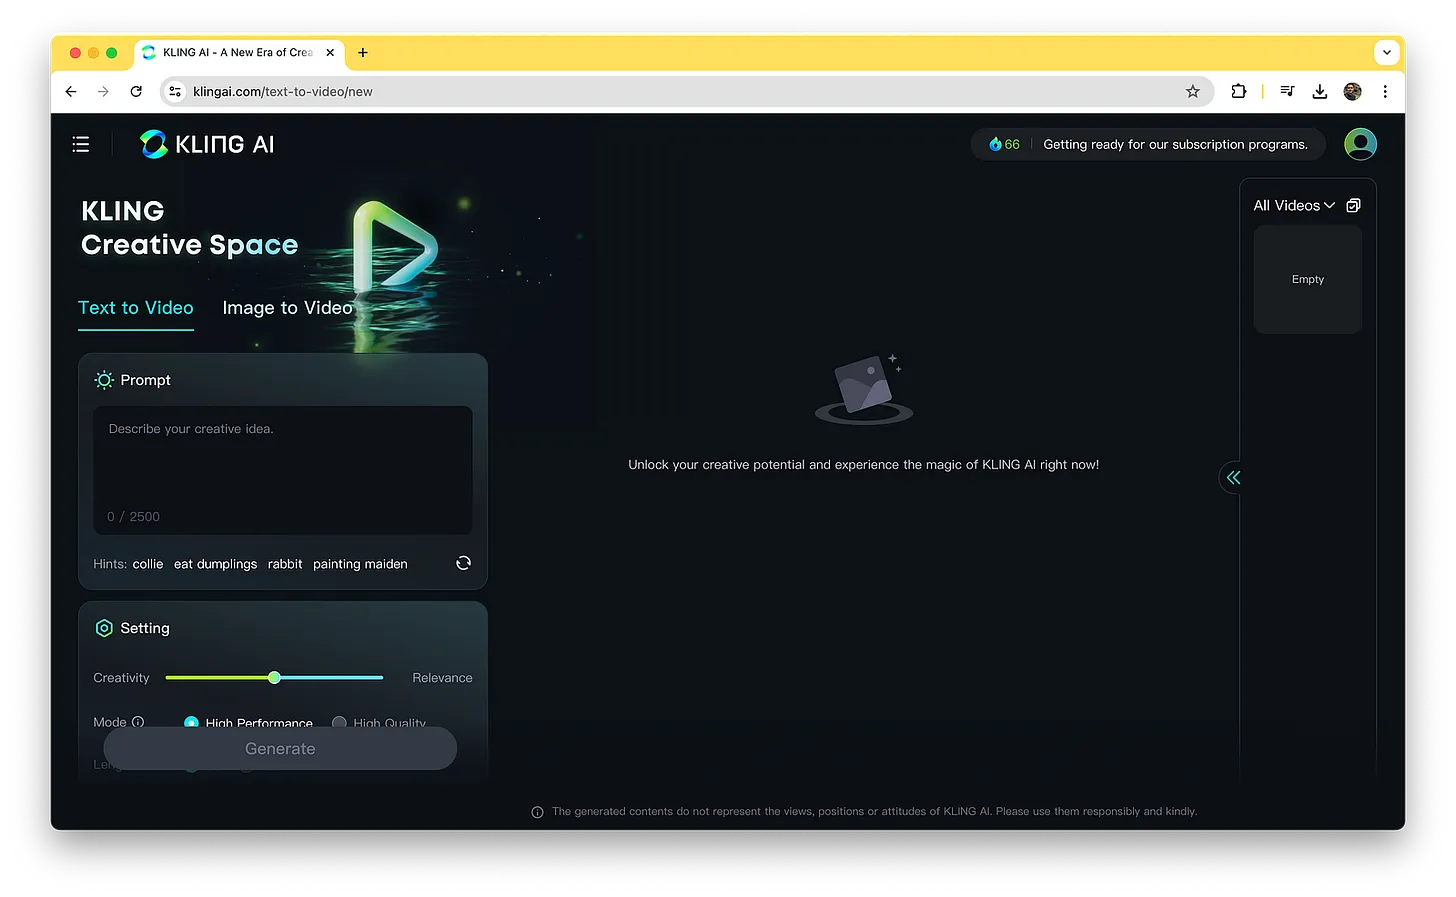The width and height of the screenshot is (1456, 897).
Task: Open the media control icon in toolbar
Action: 1287,91
